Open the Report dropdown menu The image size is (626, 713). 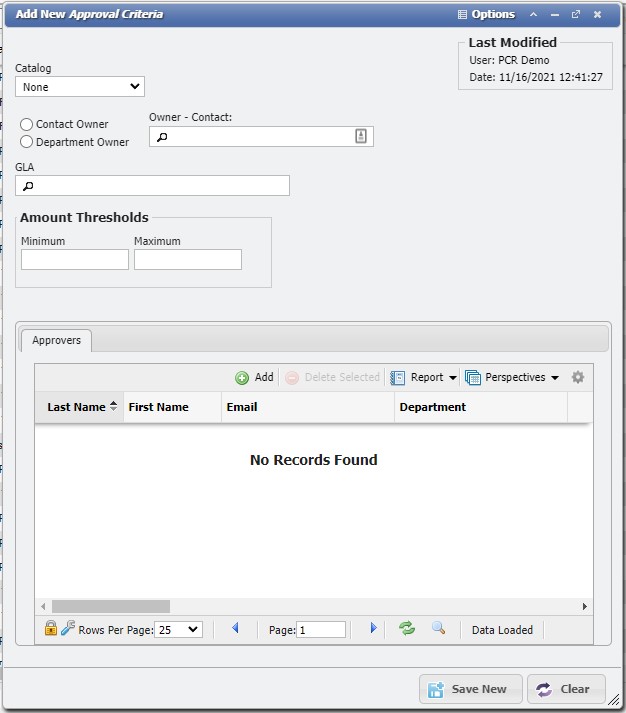click(x=423, y=377)
